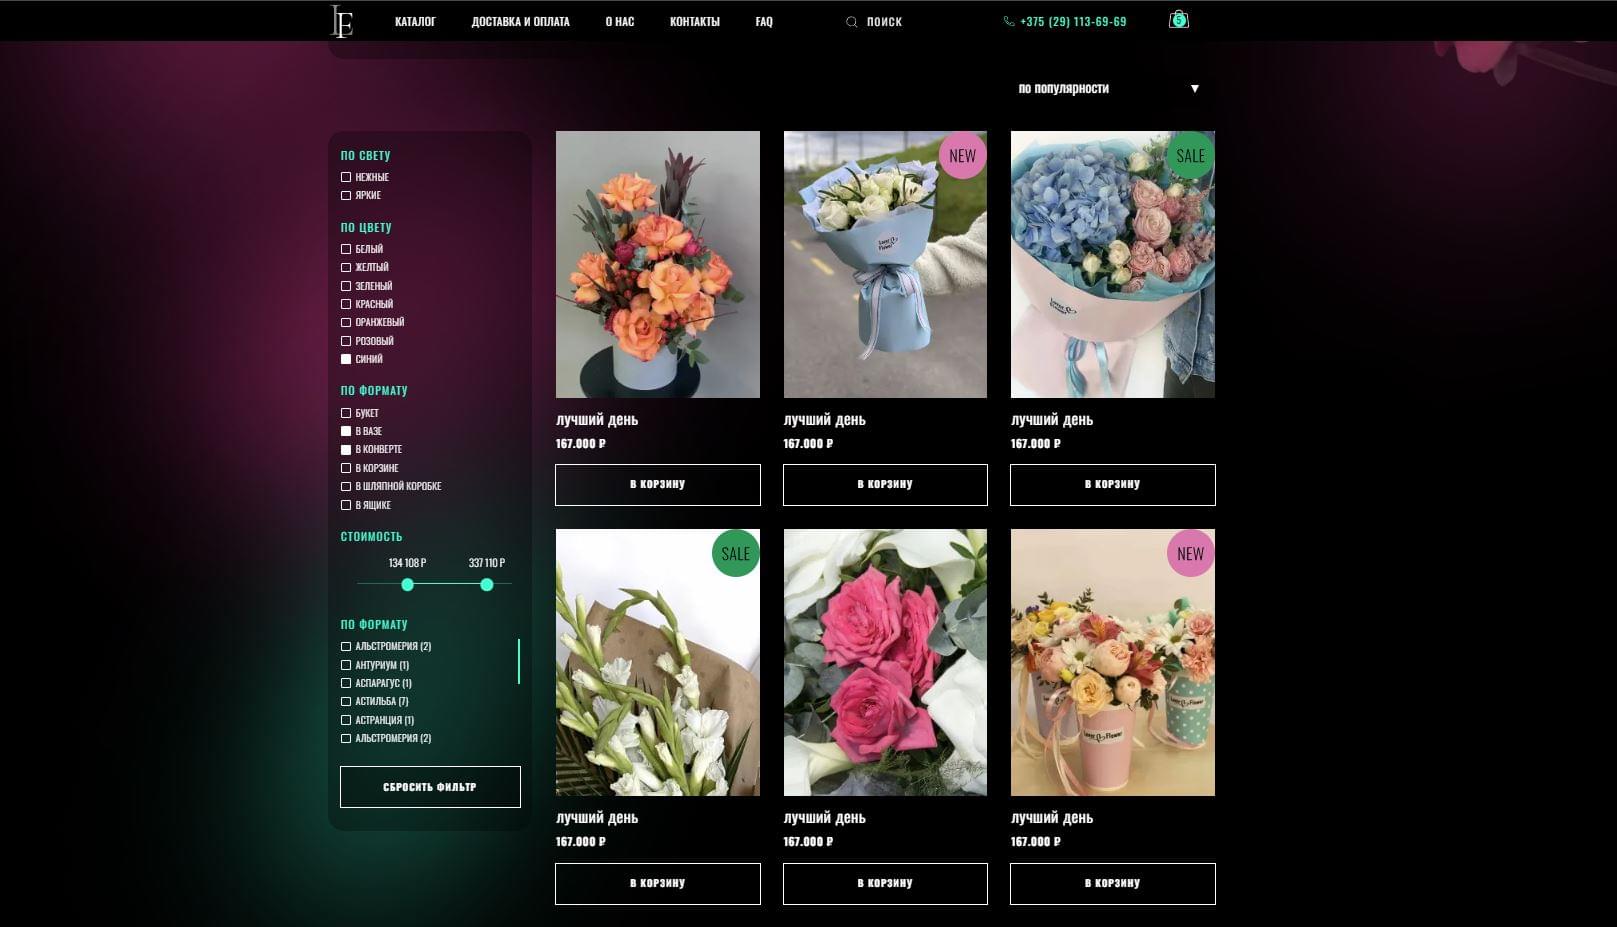This screenshot has height=927, width=1617.
Task: Check the В ЯЩИКЕ format filter
Action: (x=346, y=505)
